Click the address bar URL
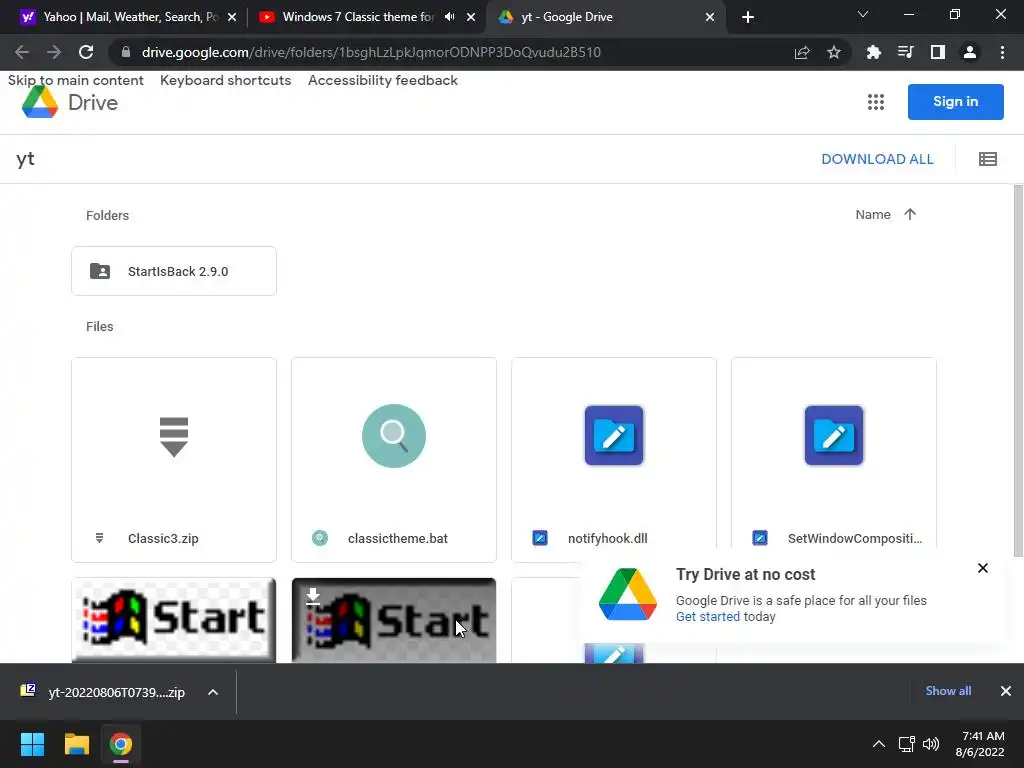This screenshot has height=768, width=1024. [371, 52]
